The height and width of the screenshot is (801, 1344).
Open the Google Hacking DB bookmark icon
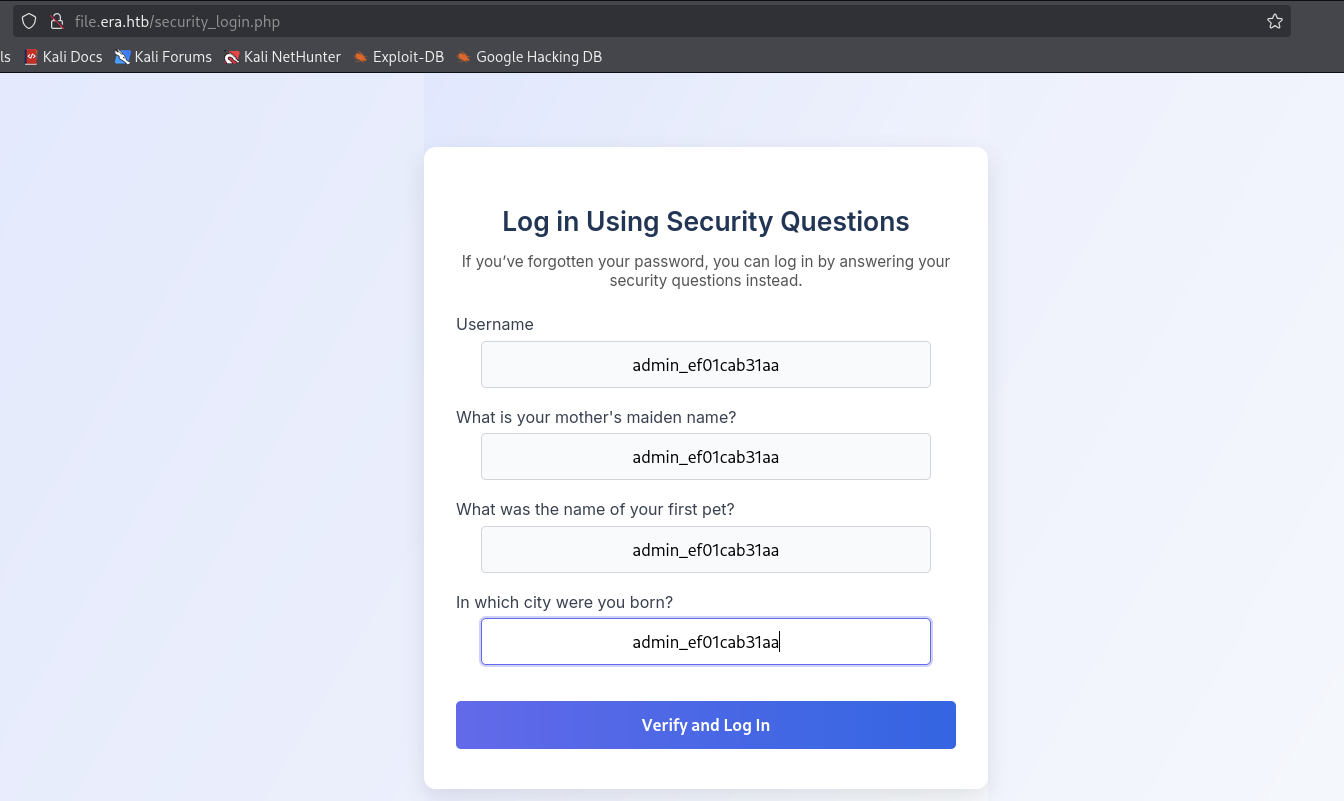463,57
